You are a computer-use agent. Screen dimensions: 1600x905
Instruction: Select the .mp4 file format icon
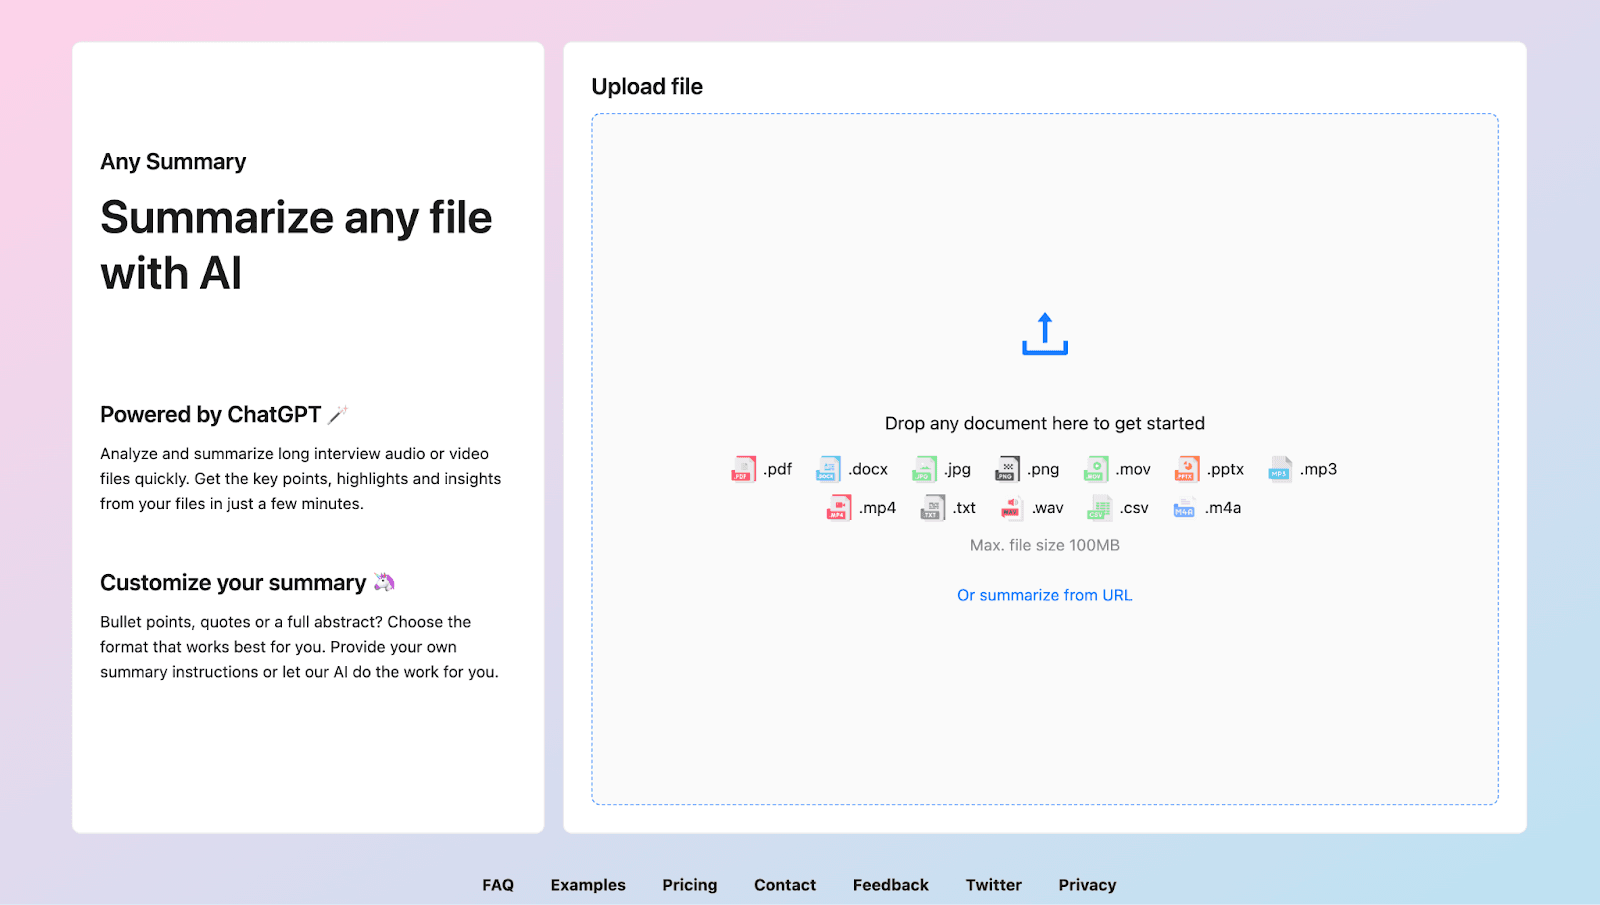pos(838,508)
